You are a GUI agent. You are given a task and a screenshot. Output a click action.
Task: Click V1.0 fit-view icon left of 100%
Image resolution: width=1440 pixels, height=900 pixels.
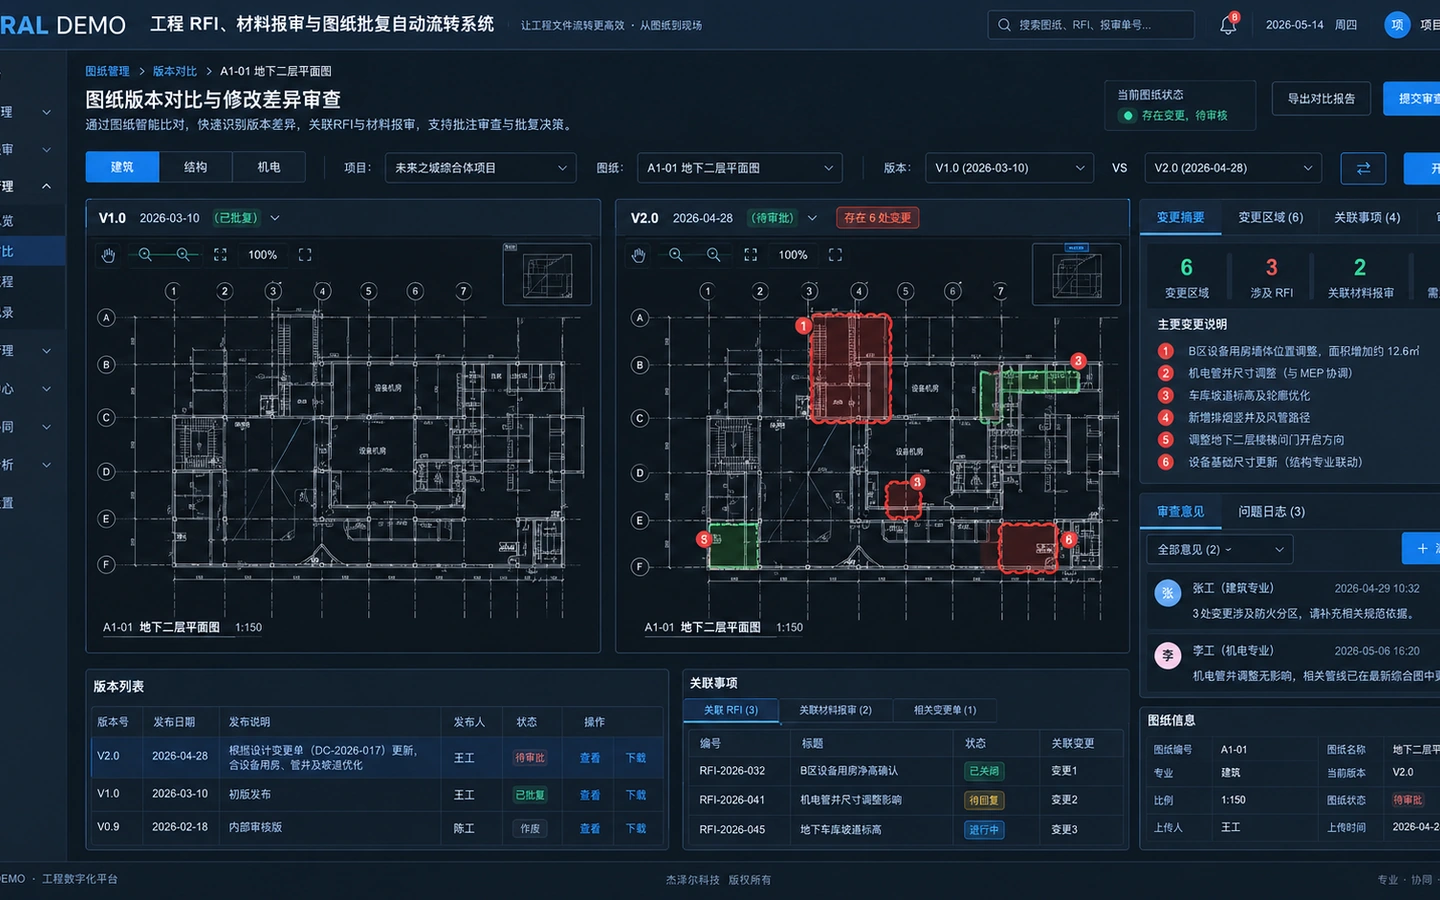pos(220,255)
